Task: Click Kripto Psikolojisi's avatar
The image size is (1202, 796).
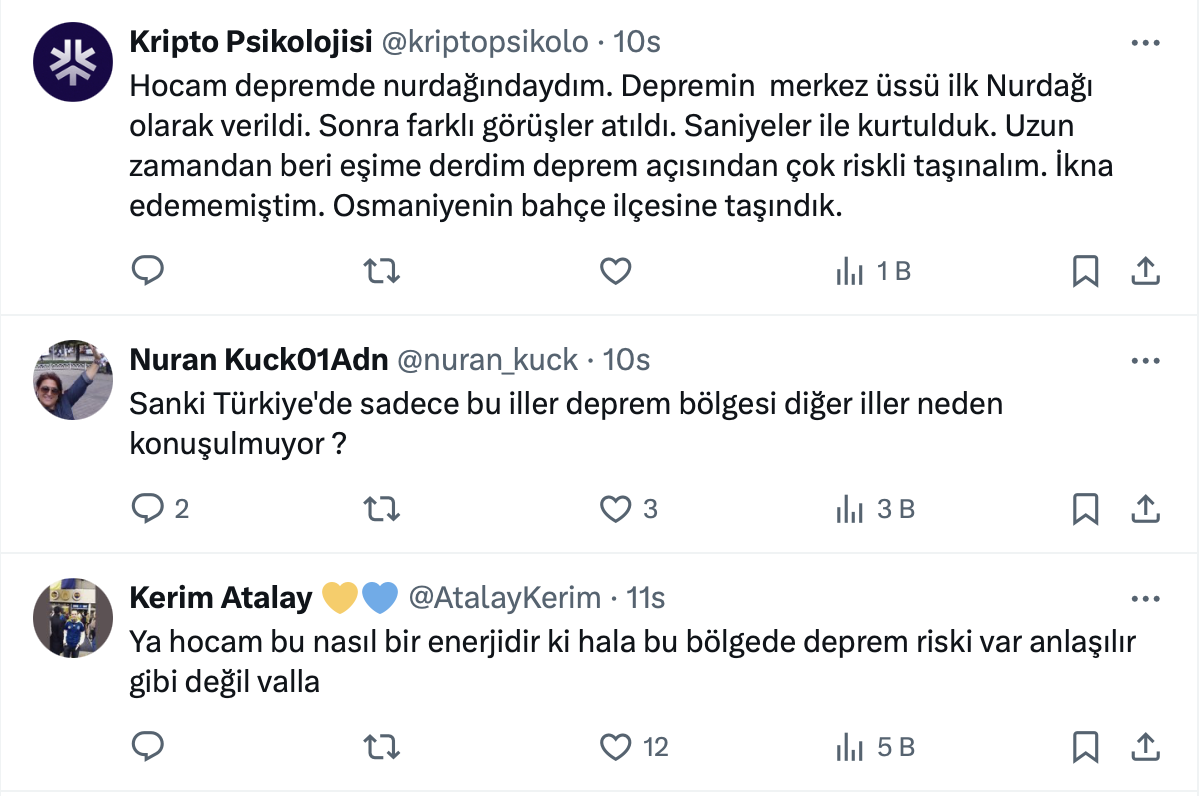Action: point(73,60)
